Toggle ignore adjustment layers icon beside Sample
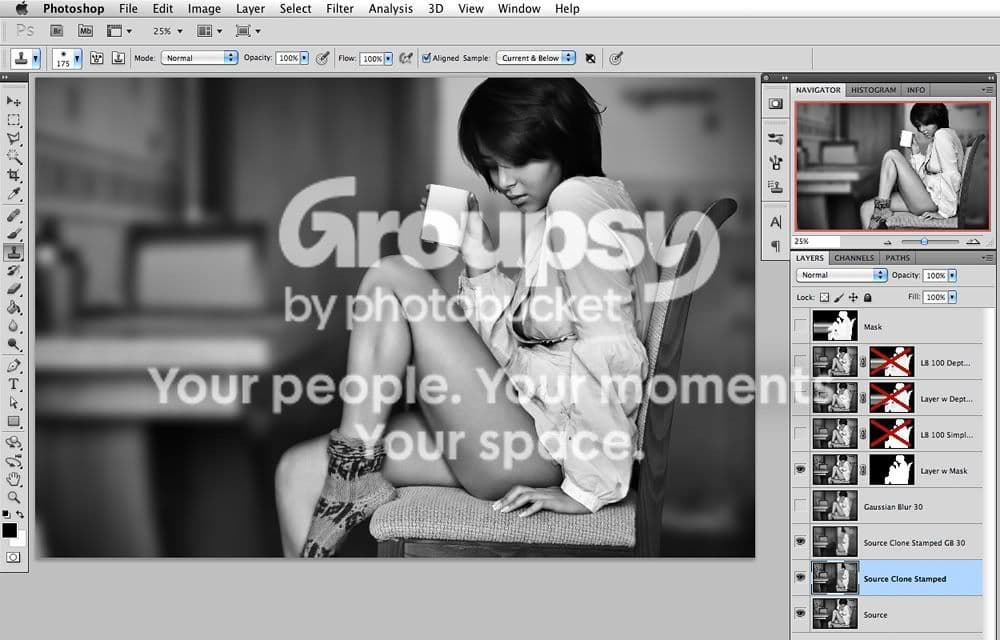The width and height of the screenshot is (1000, 640). tap(591, 58)
